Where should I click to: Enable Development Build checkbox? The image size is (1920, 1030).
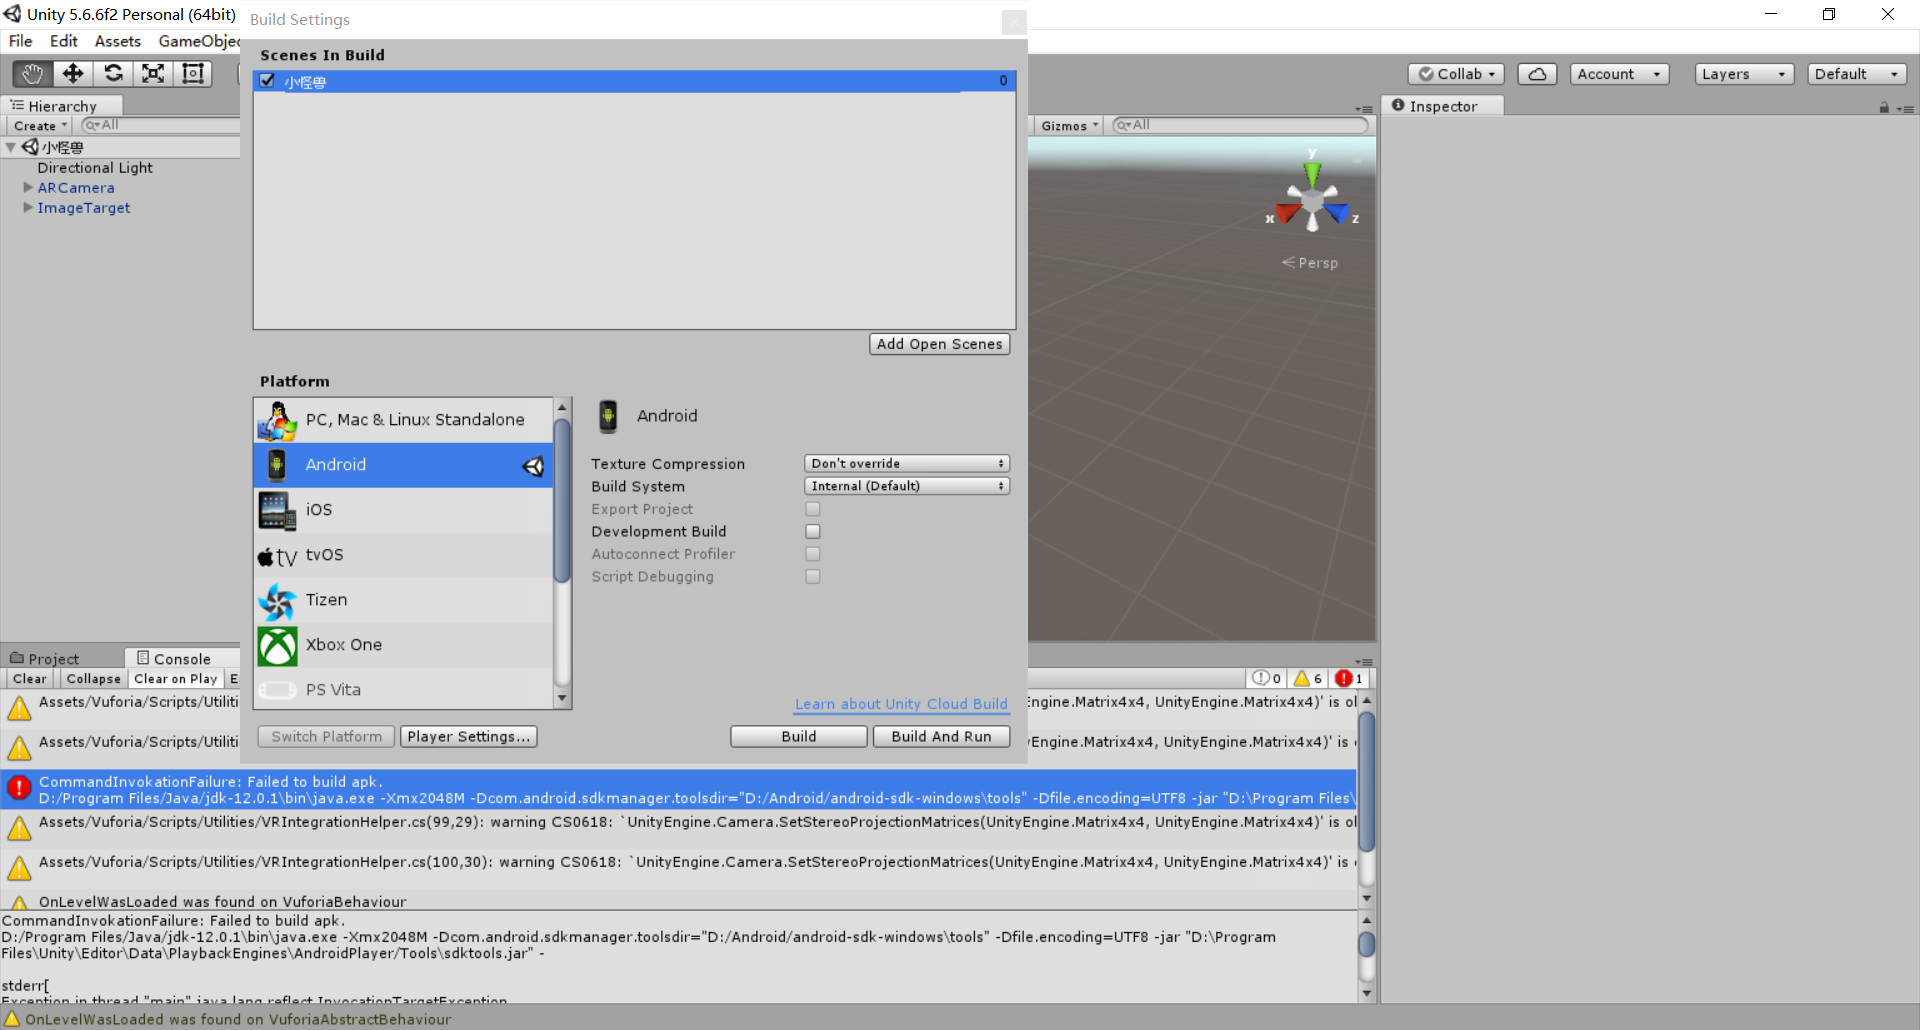coord(813,532)
